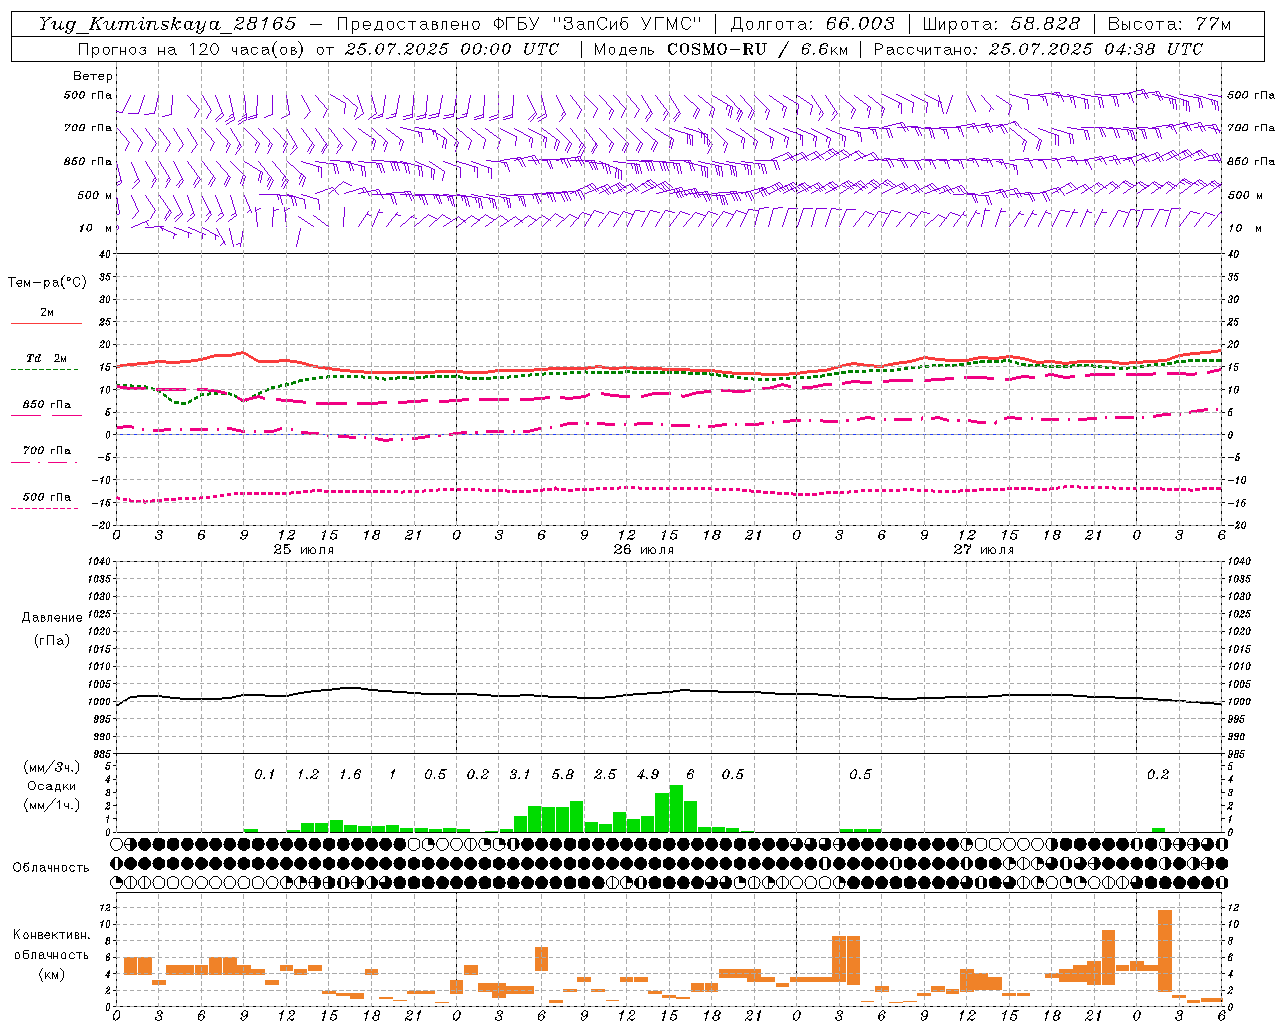This screenshot has width=1280, height=1024.
Task: Click the '700 гПа' temperature legend entry
Action: (x=47, y=450)
